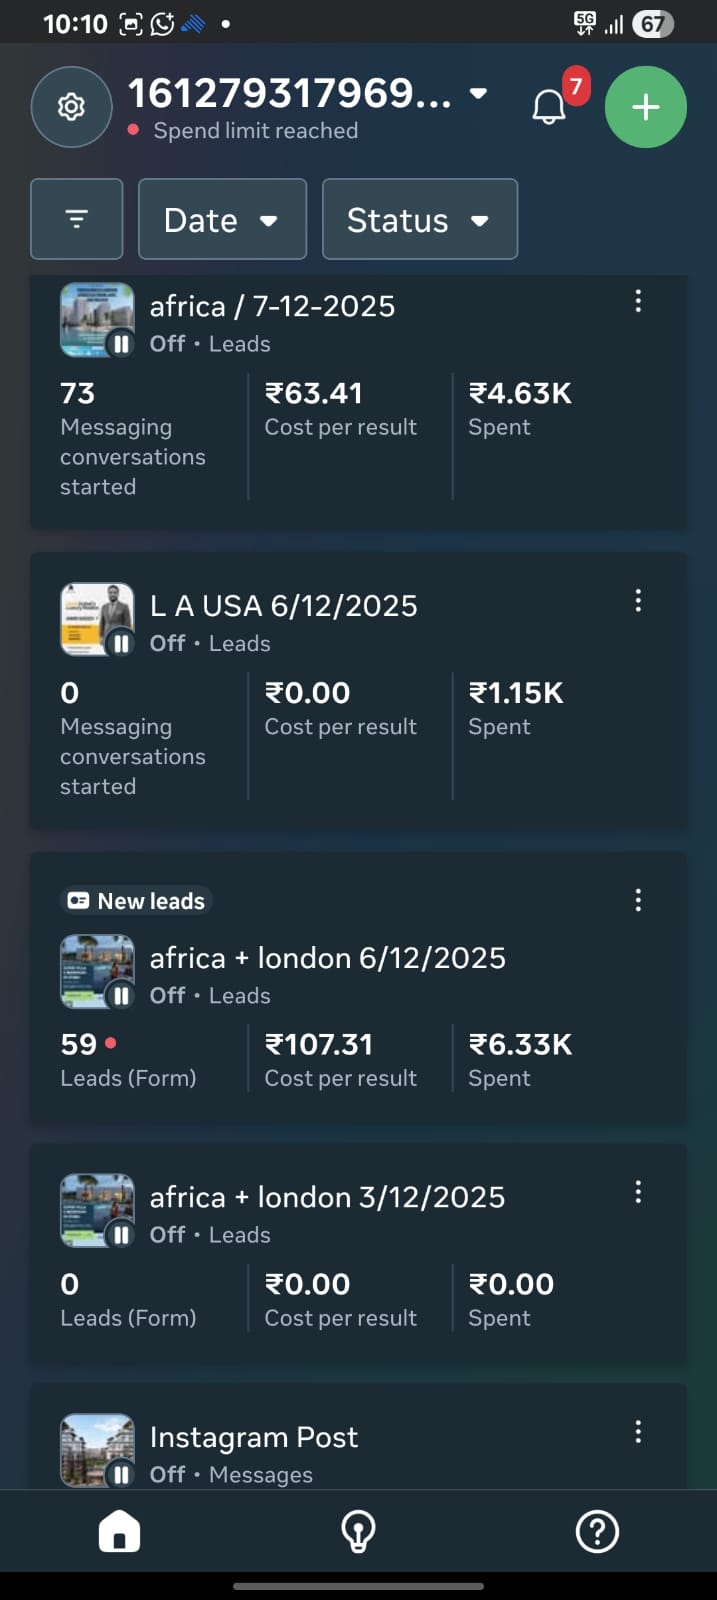Toggle pause badge on africa + london 3/12/2025
Image resolution: width=717 pixels, height=1600 pixels.
[121, 1235]
